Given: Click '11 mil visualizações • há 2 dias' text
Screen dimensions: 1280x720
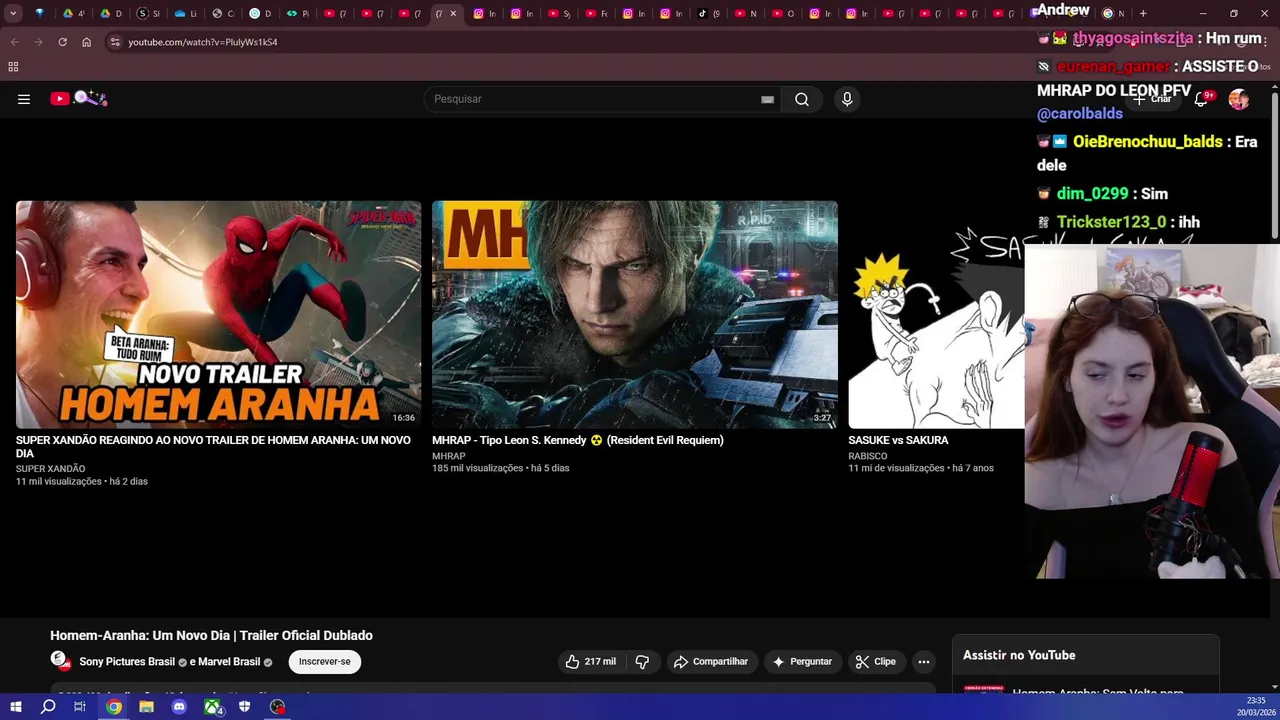Looking at the screenshot, I should point(82,482).
